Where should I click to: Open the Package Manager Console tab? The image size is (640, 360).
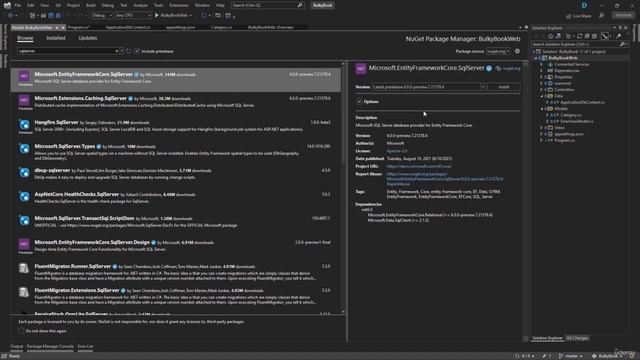coord(50,346)
